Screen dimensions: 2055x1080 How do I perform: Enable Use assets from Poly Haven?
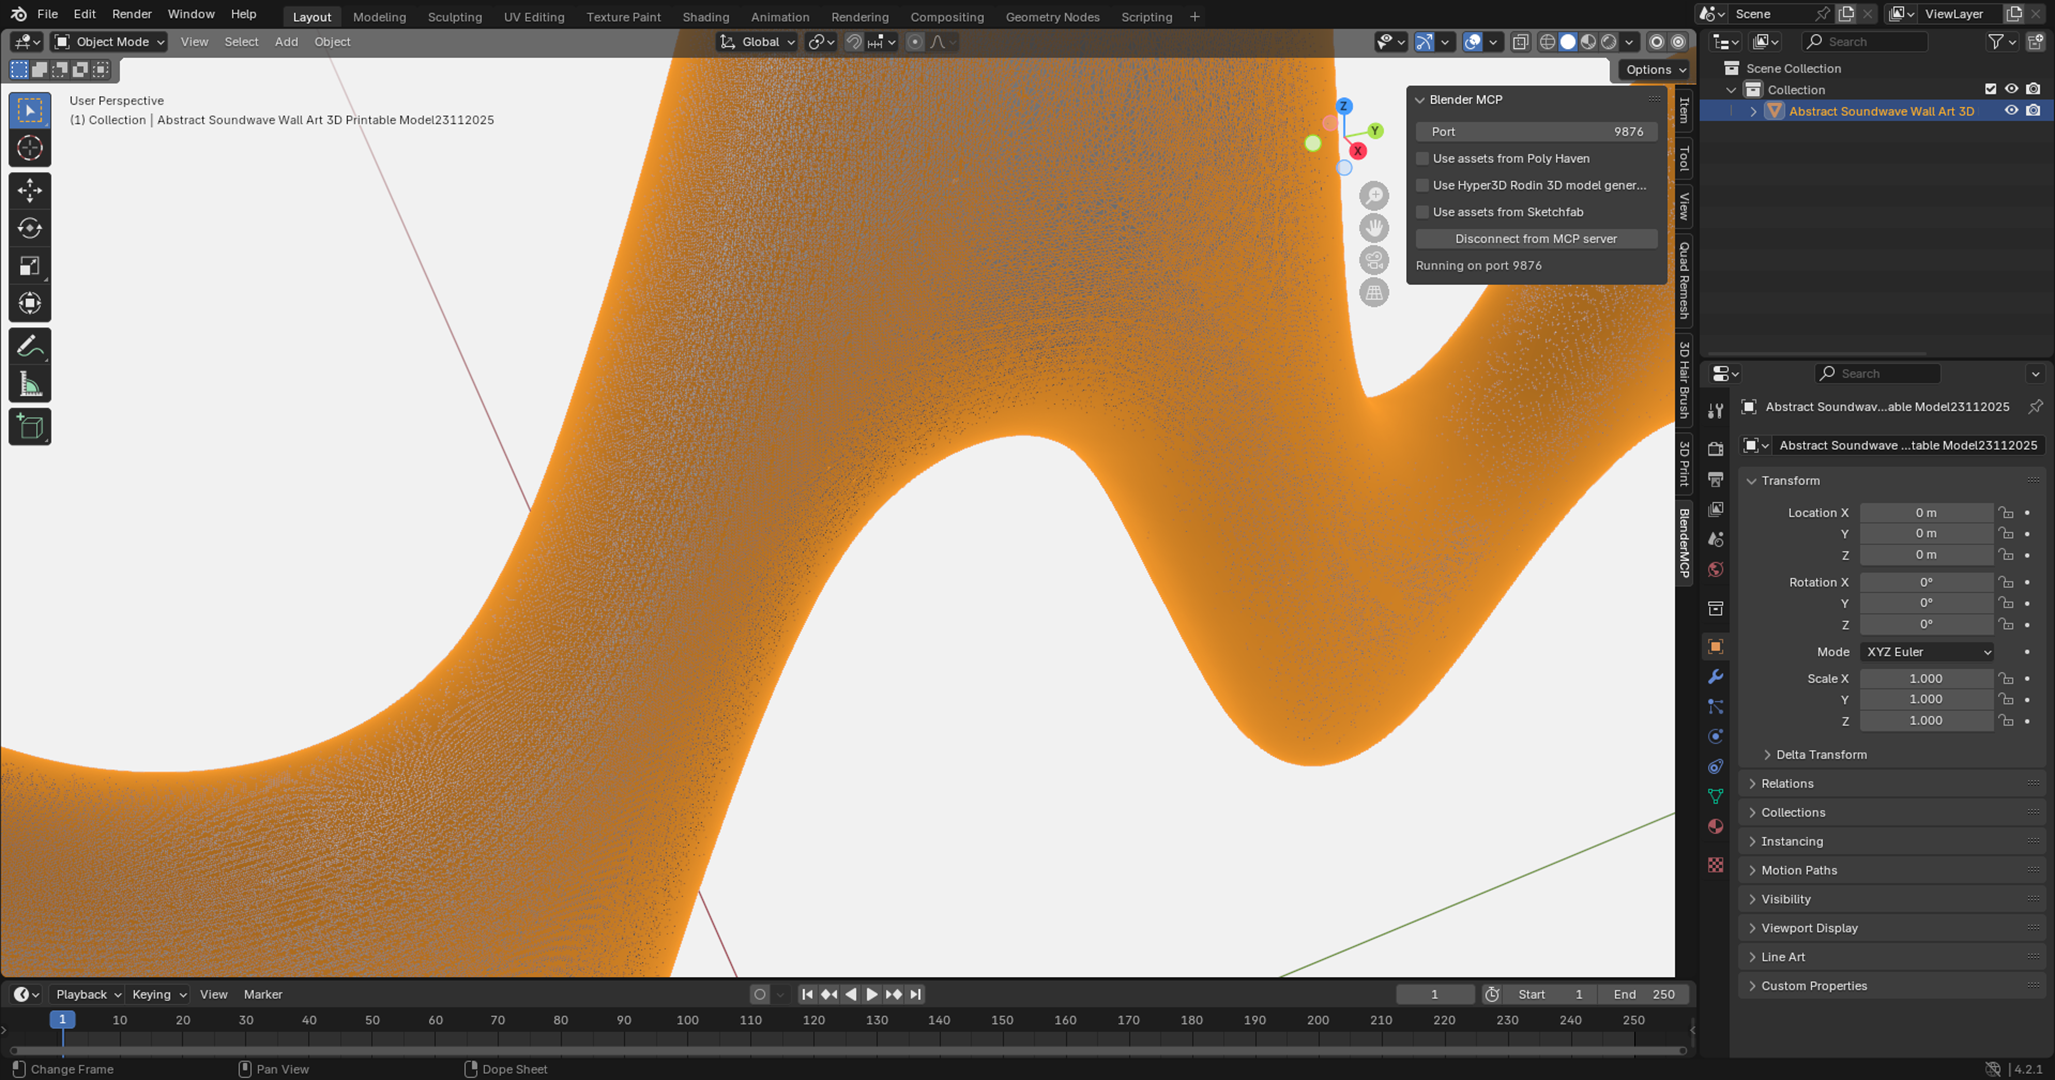pos(1423,158)
